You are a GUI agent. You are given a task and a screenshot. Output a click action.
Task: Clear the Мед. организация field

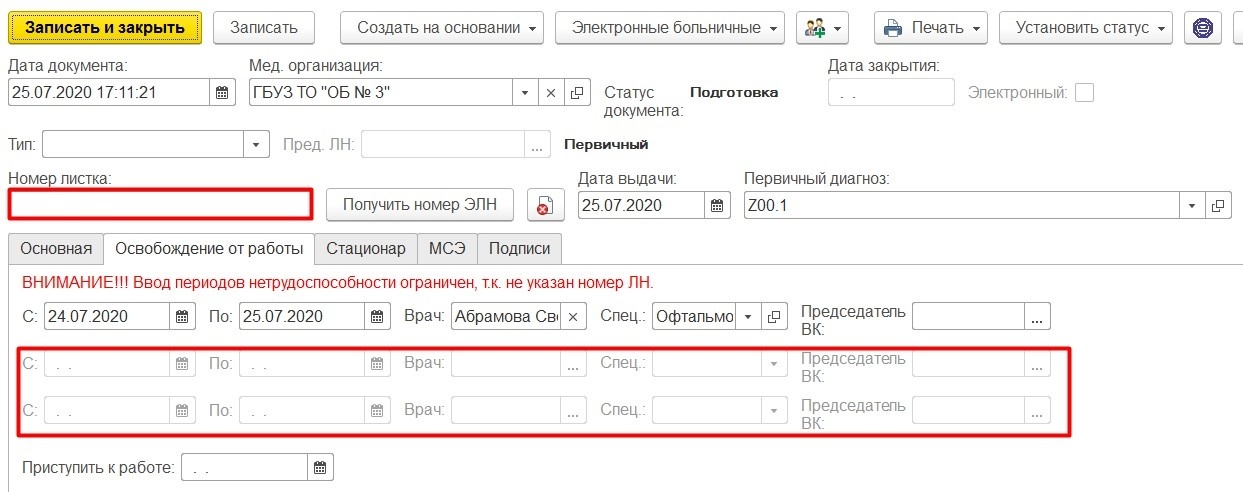[x=551, y=93]
